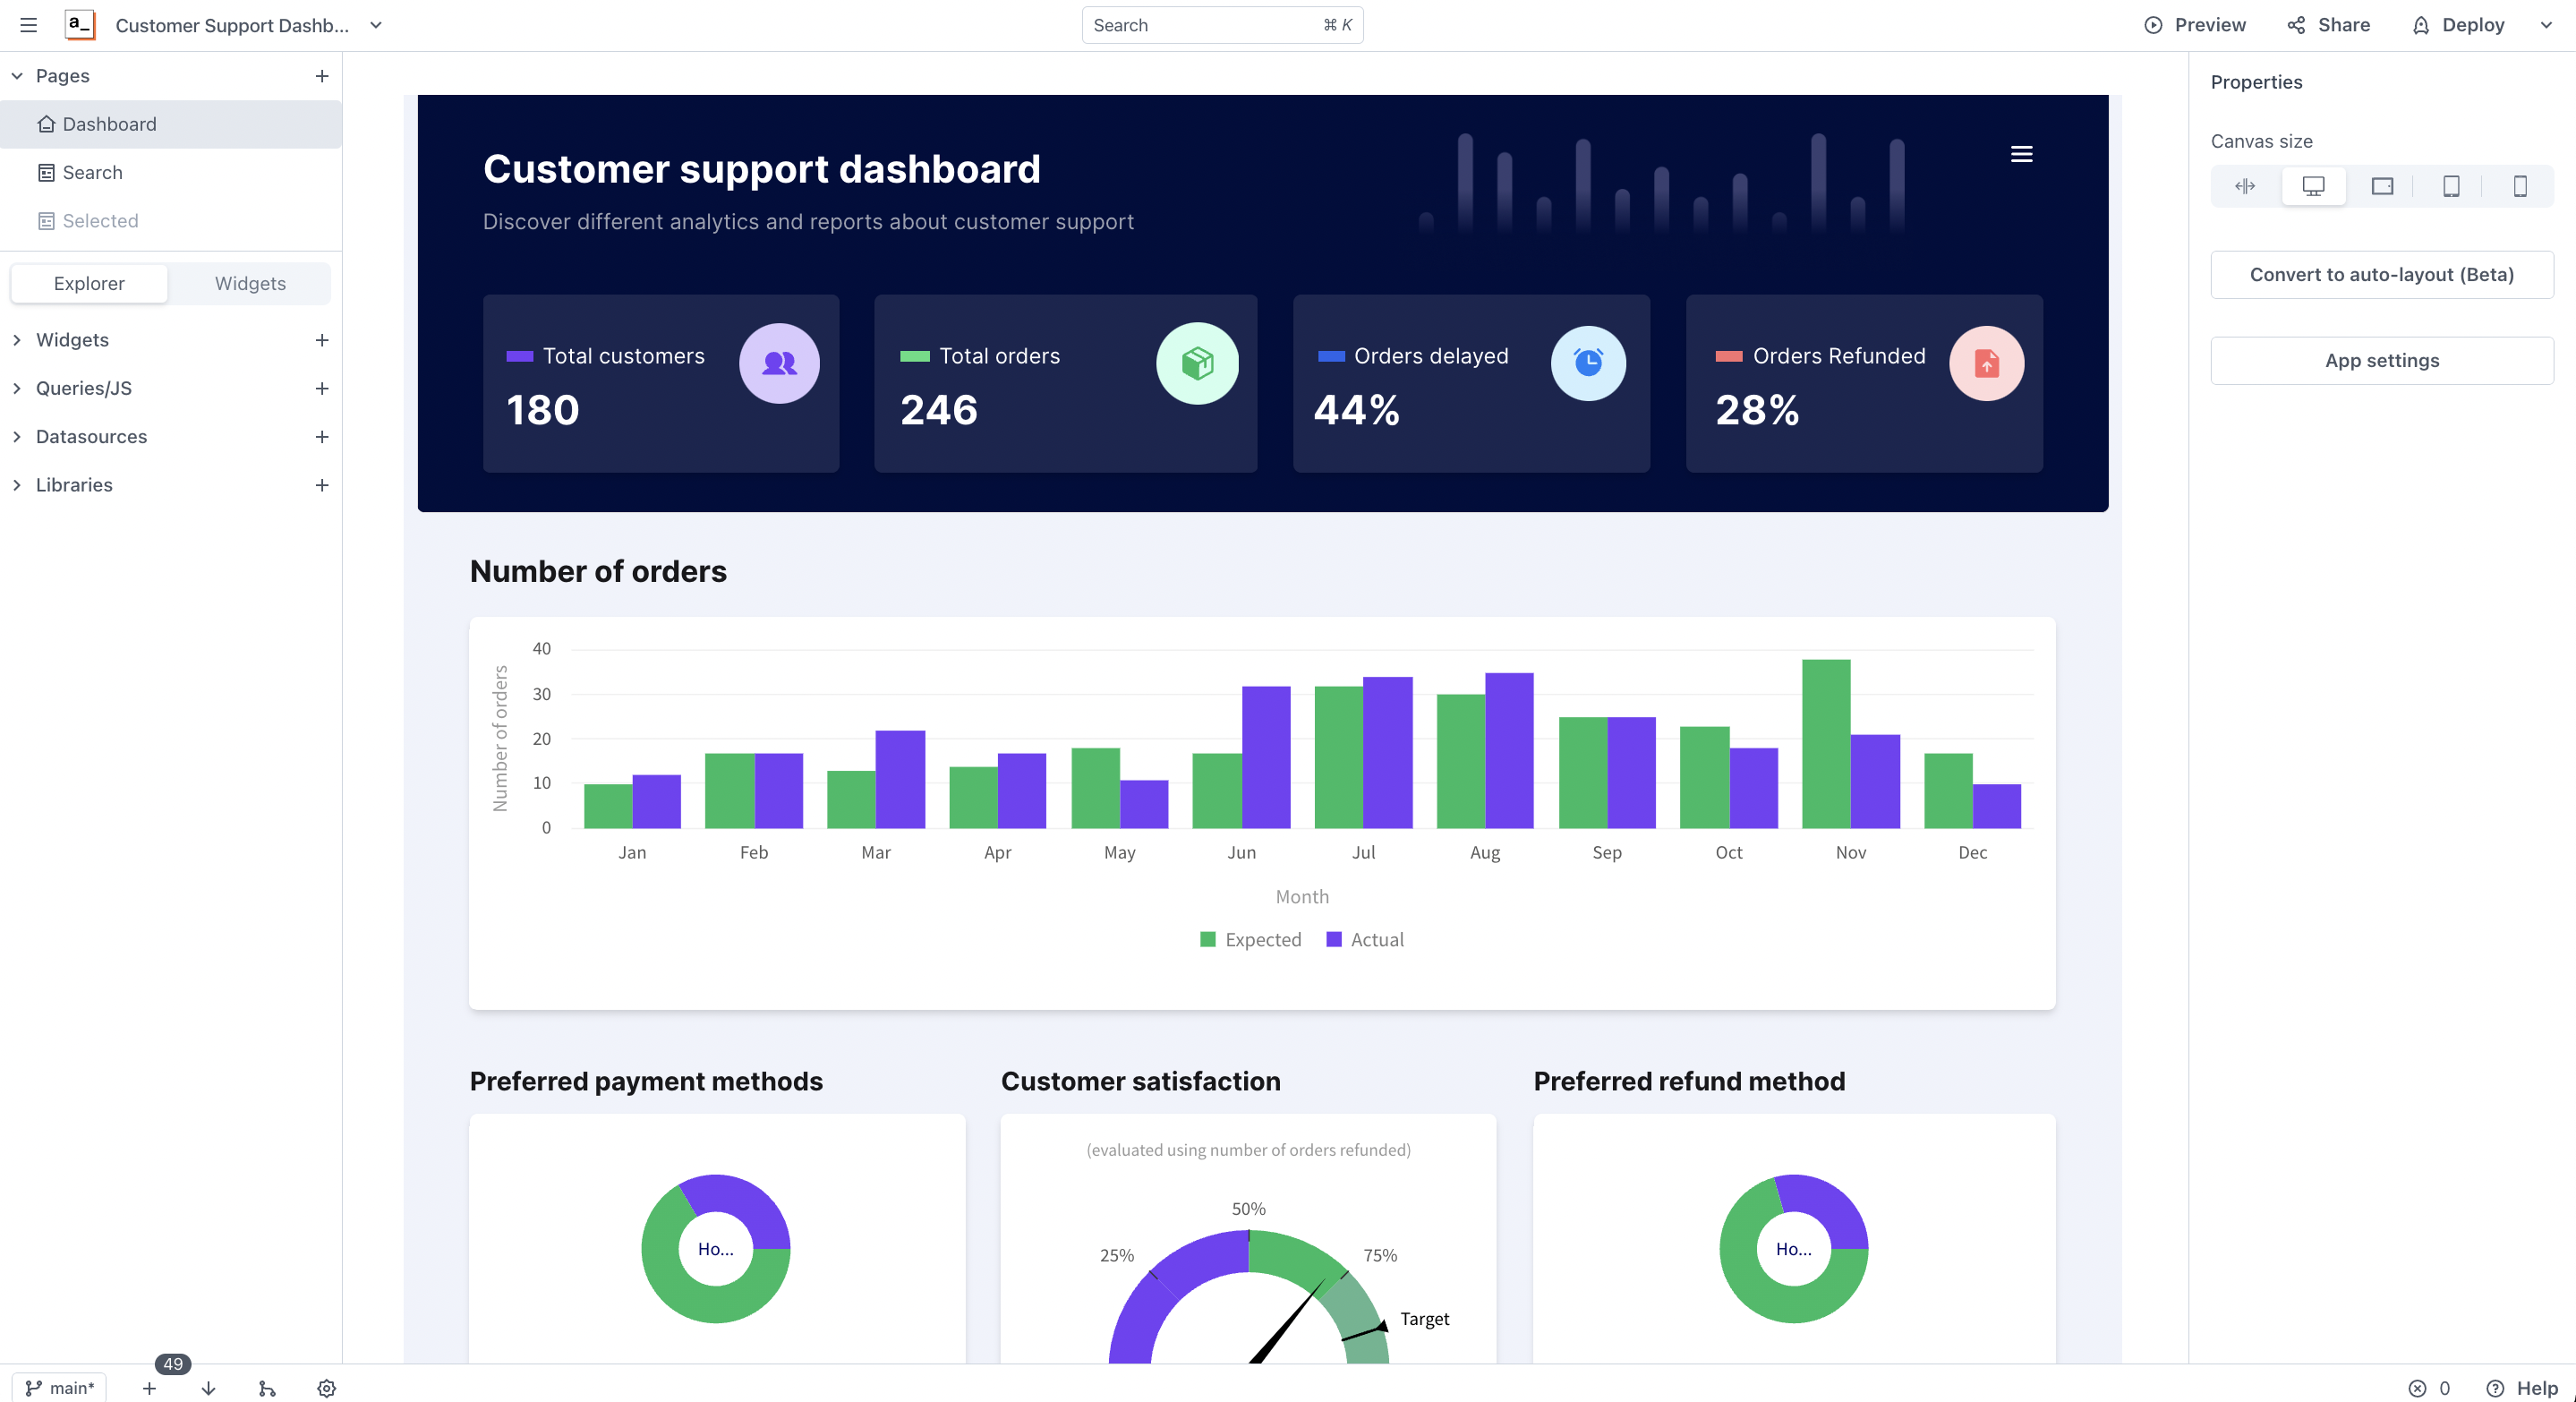Image resolution: width=2576 pixels, height=1402 pixels.
Task: Open App settings
Action: click(x=2381, y=360)
